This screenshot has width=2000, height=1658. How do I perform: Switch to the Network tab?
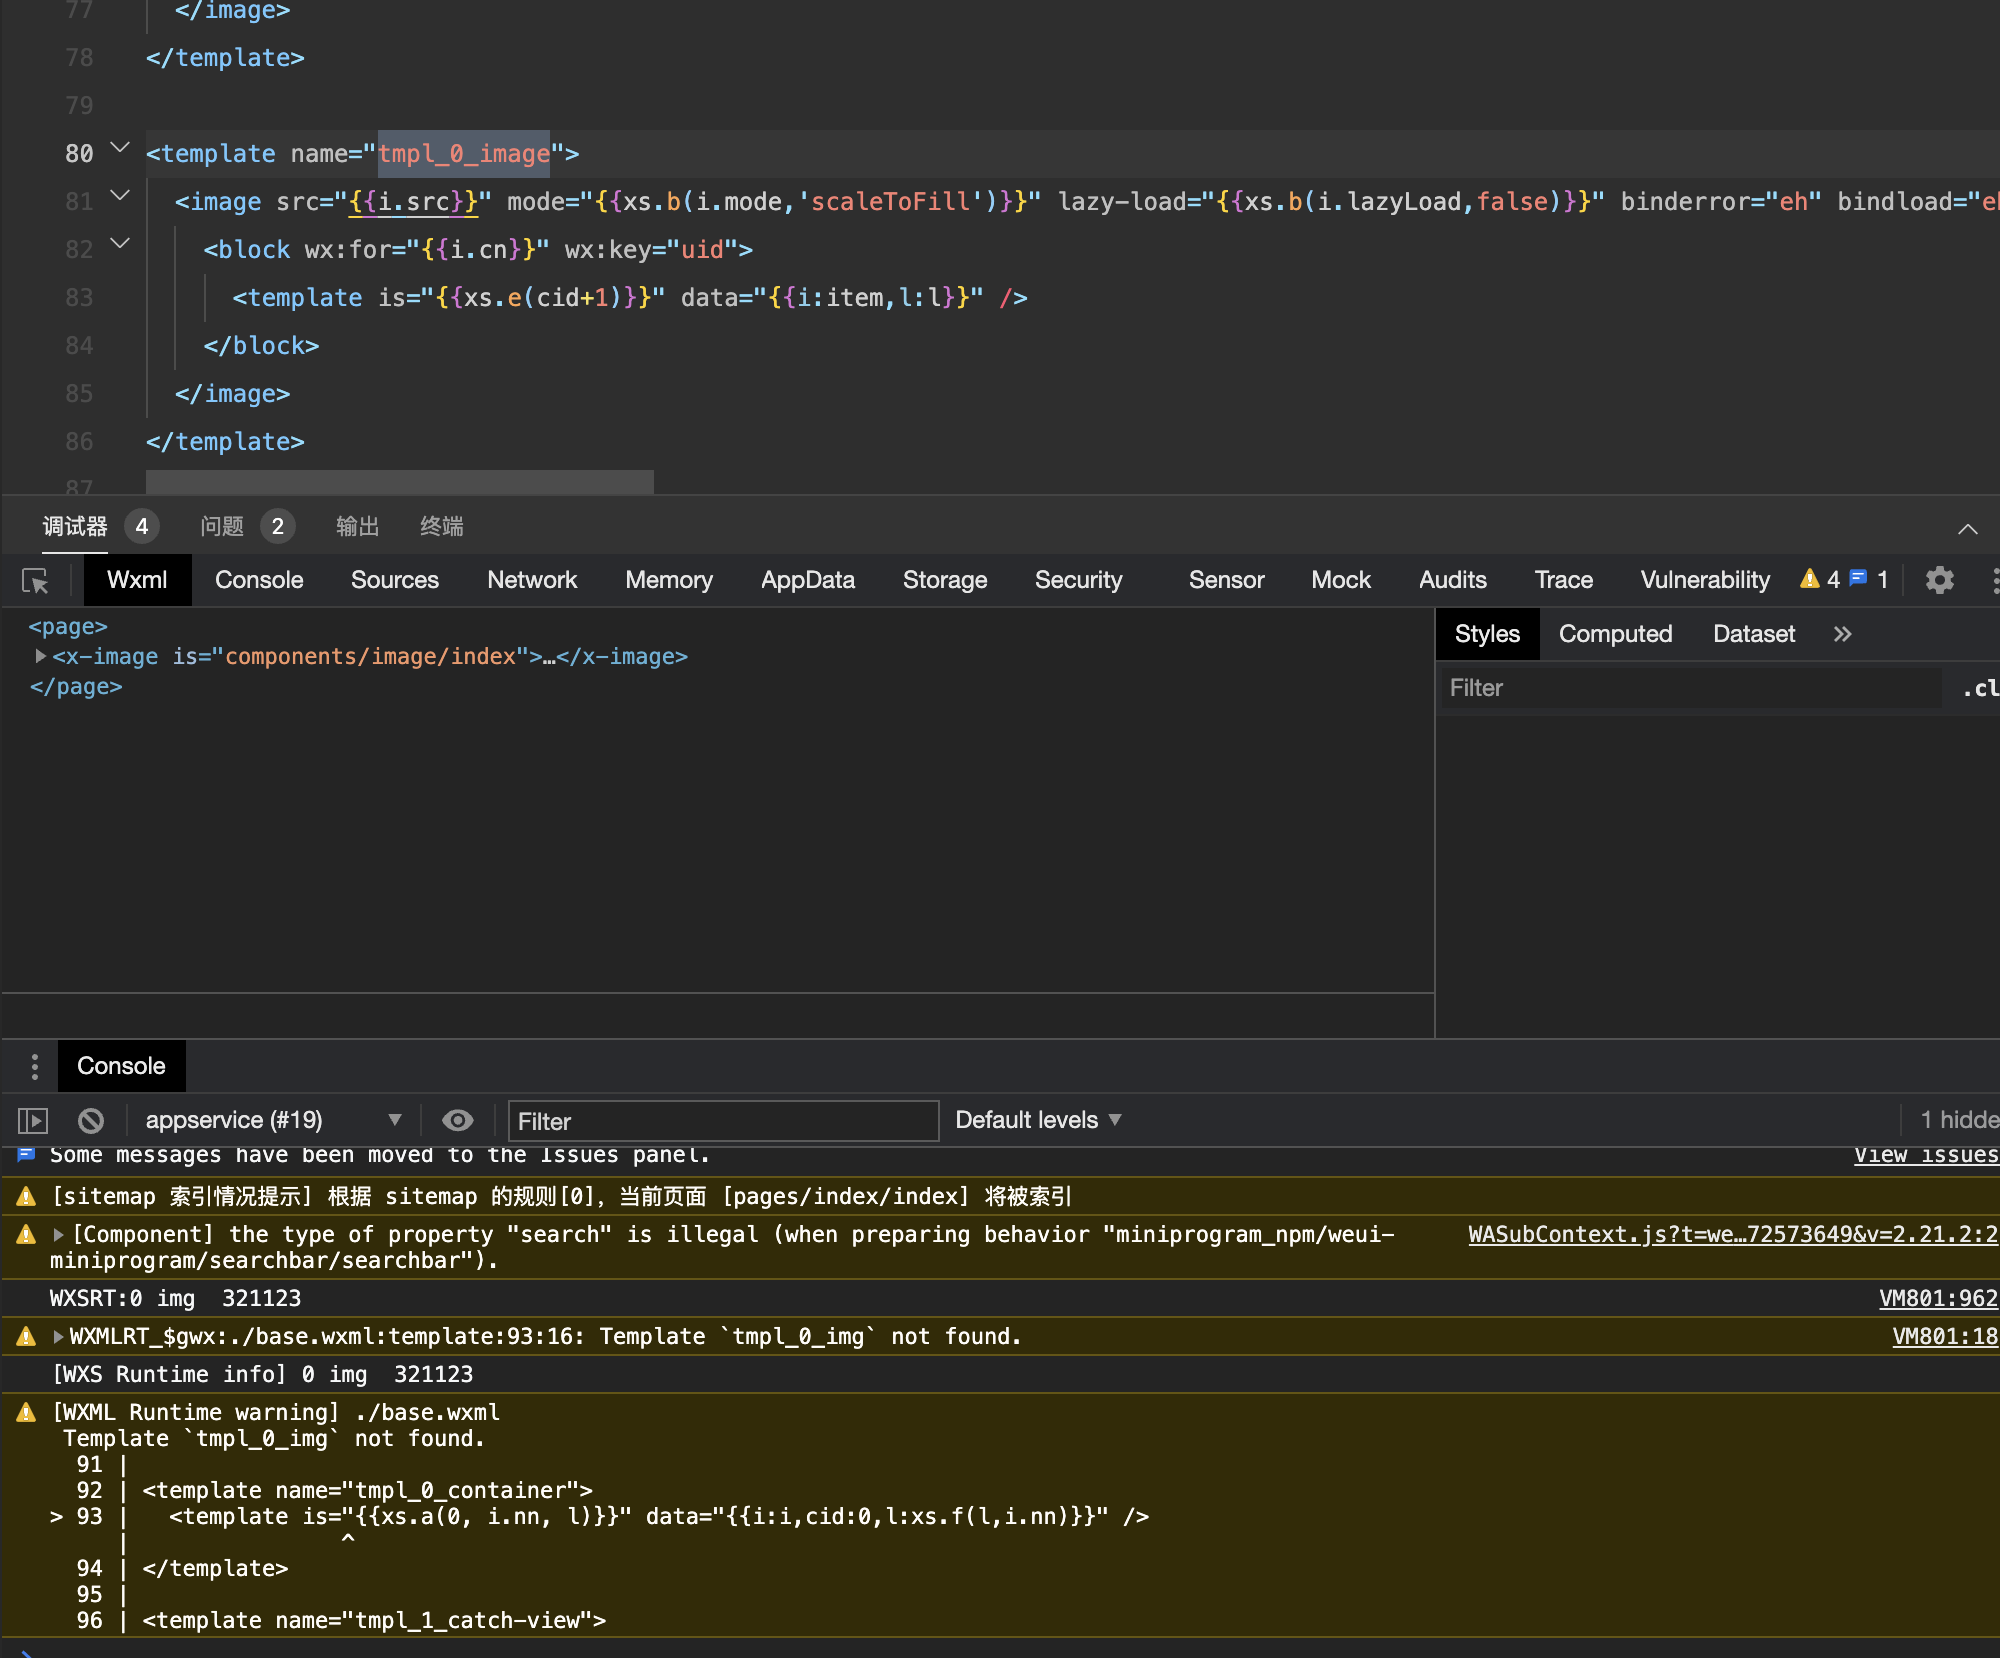pos(532,580)
